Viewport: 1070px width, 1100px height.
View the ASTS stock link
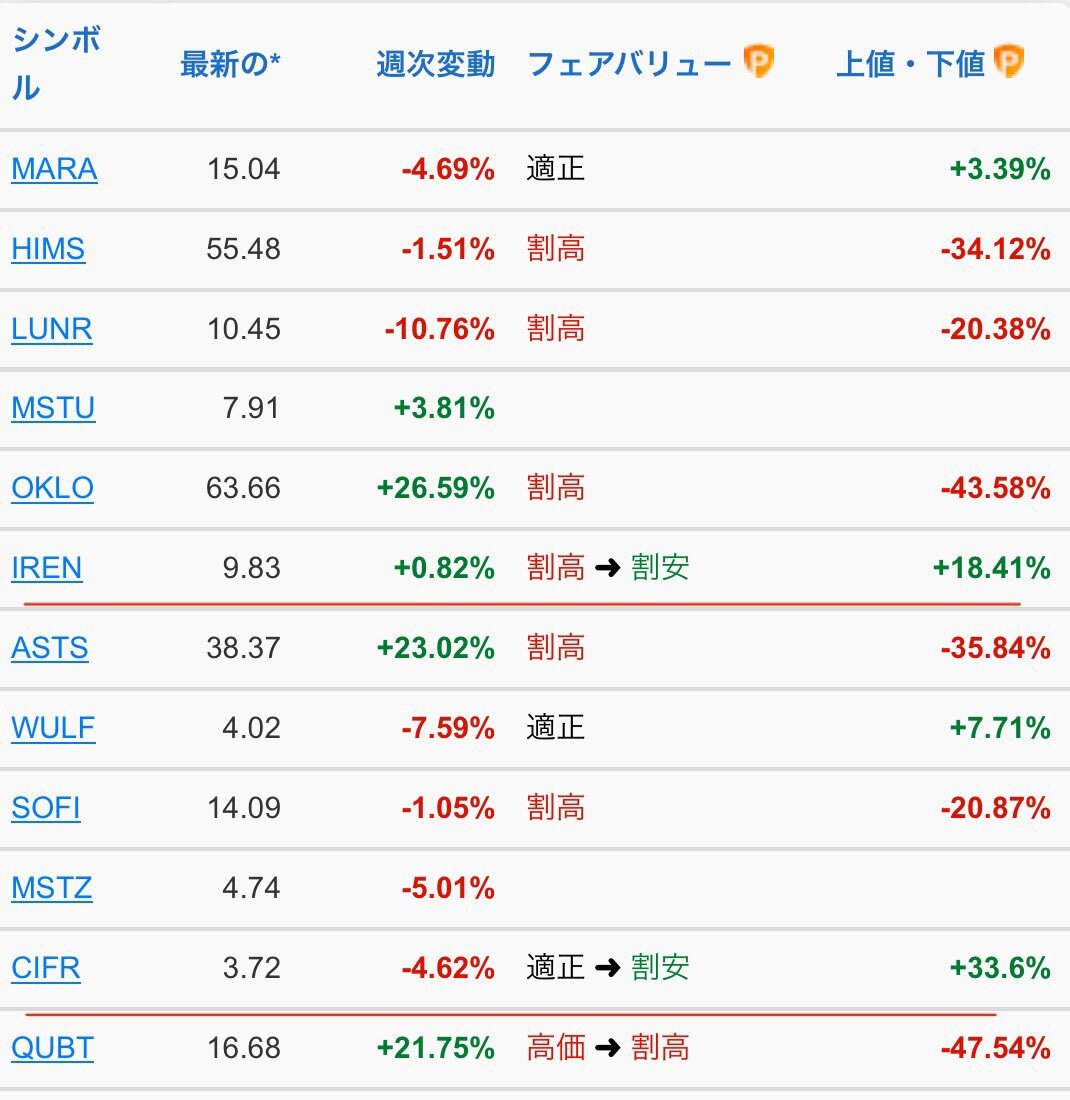pos(50,648)
